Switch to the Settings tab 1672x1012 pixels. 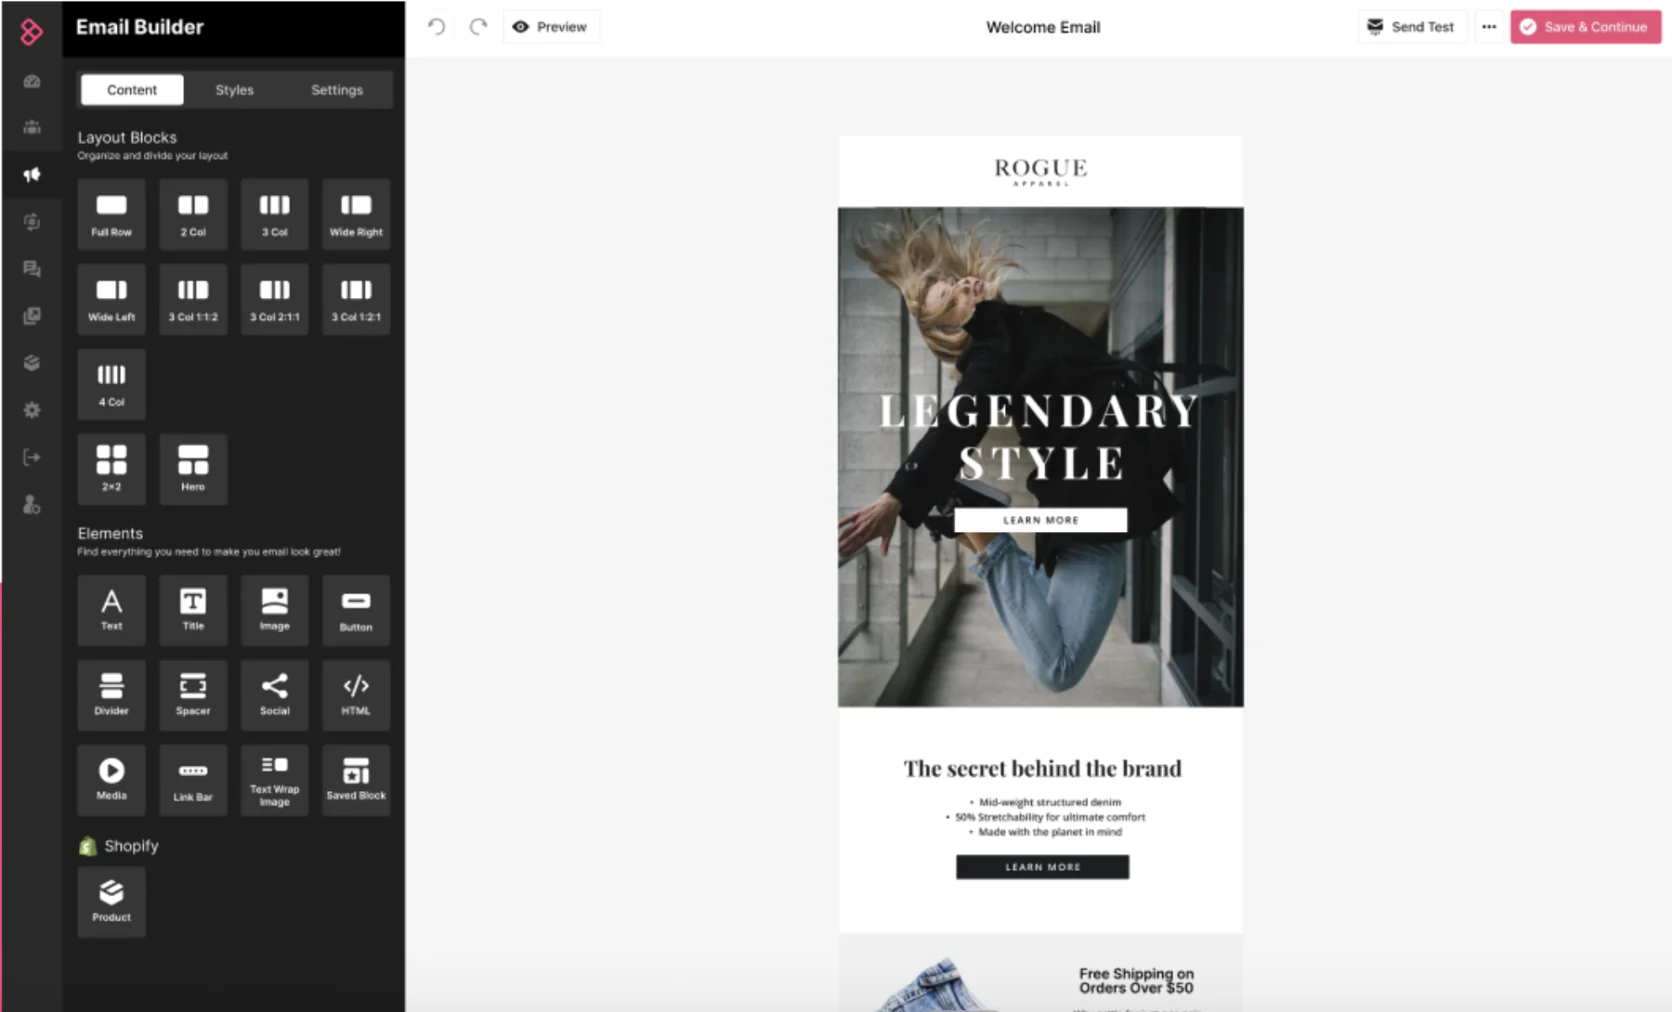pyautogui.click(x=337, y=90)
